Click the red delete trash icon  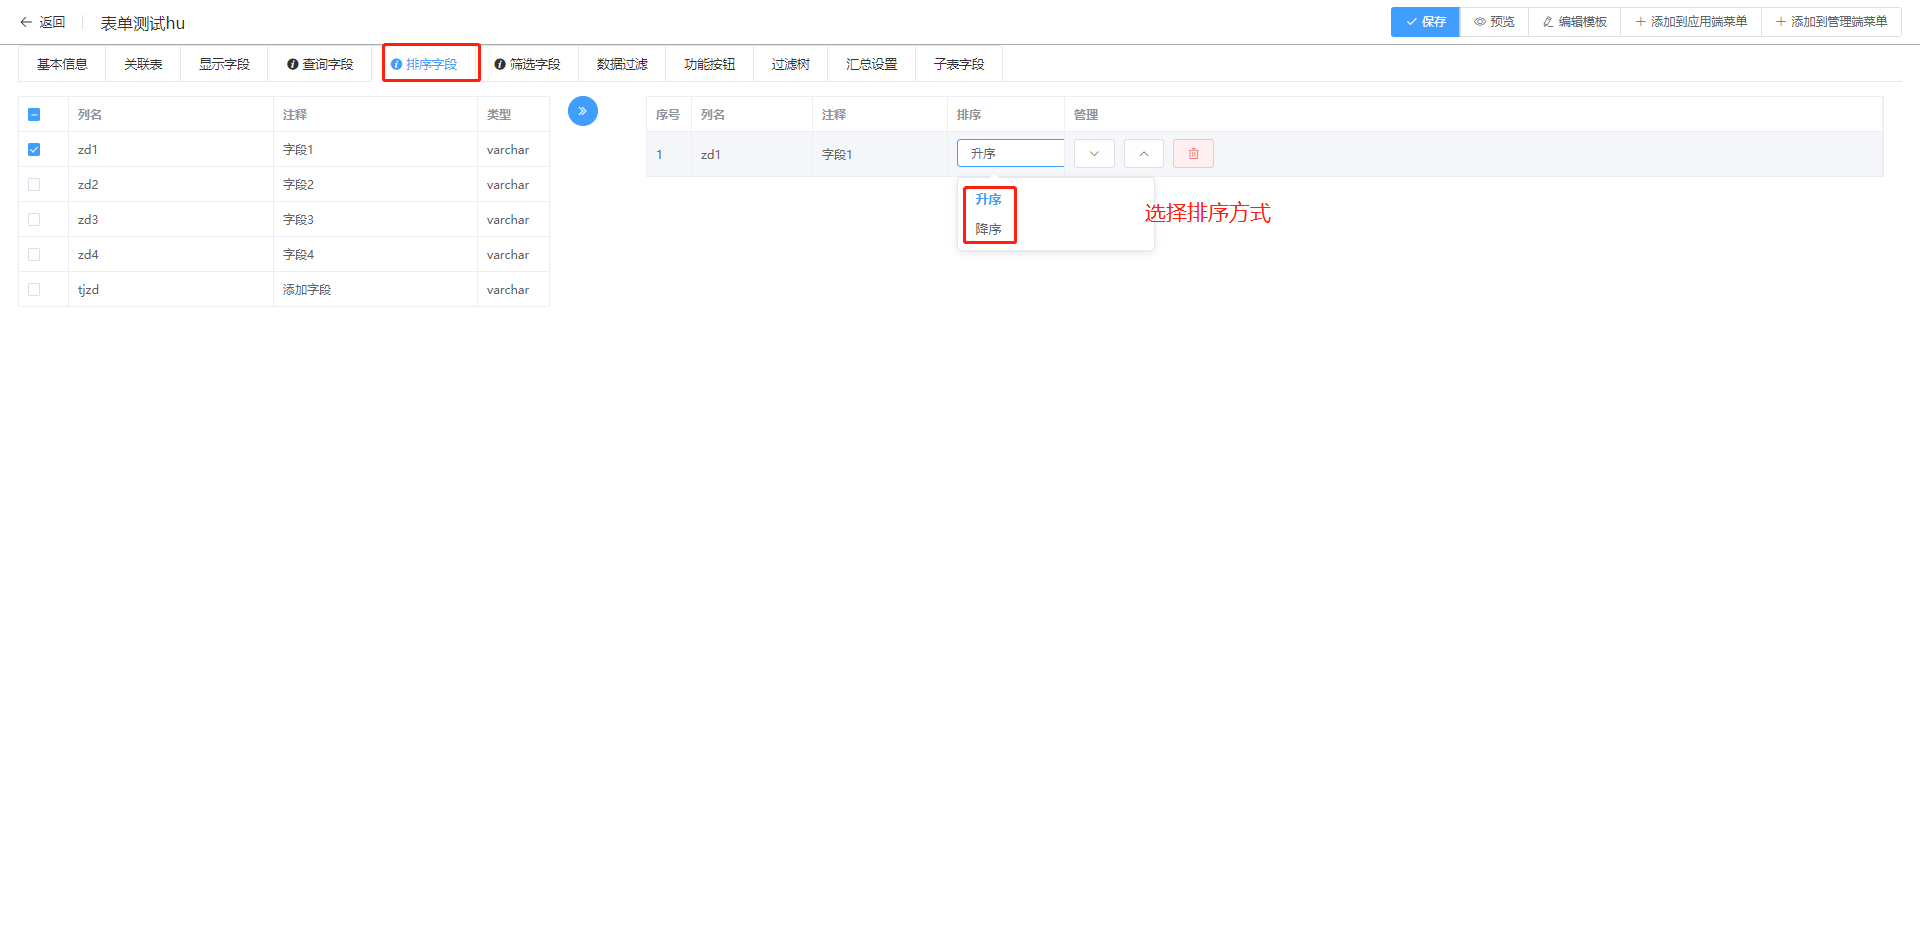[x=1193, y=154]
